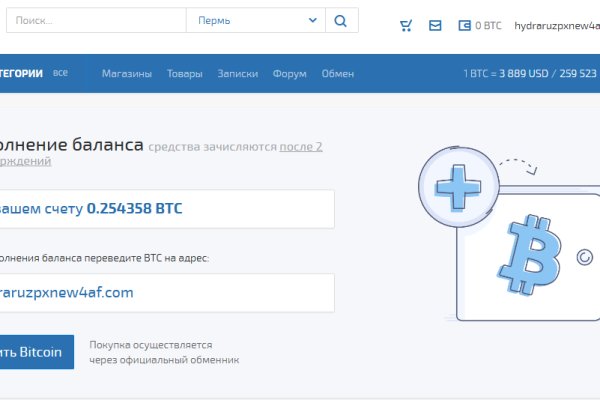Screen dimensions: 600x400
Task: Click the magnifier search button
Action: point(341,21)
